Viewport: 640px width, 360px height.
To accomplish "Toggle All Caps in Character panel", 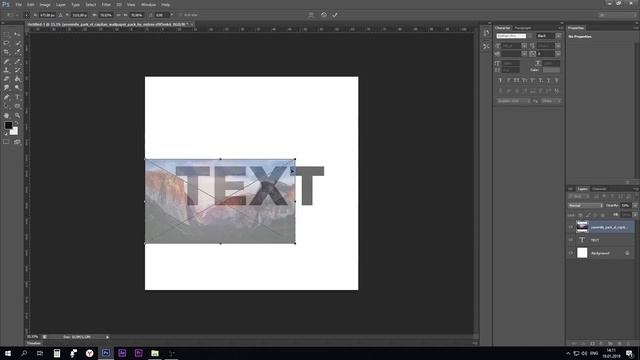I will 516,81.
